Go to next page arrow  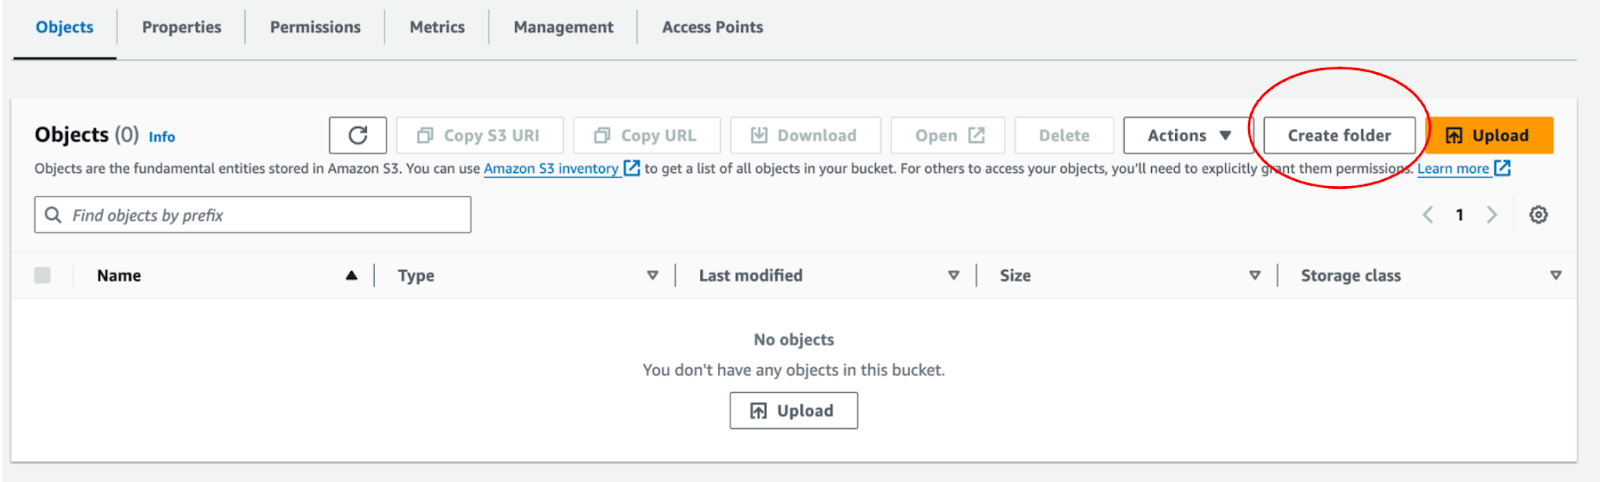pos(1492,215)
